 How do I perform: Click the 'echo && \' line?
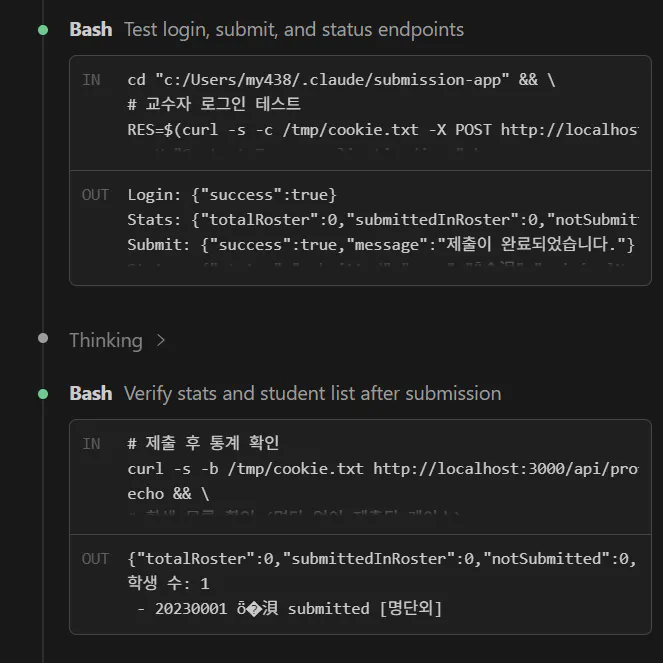click(x=168, y=494)
